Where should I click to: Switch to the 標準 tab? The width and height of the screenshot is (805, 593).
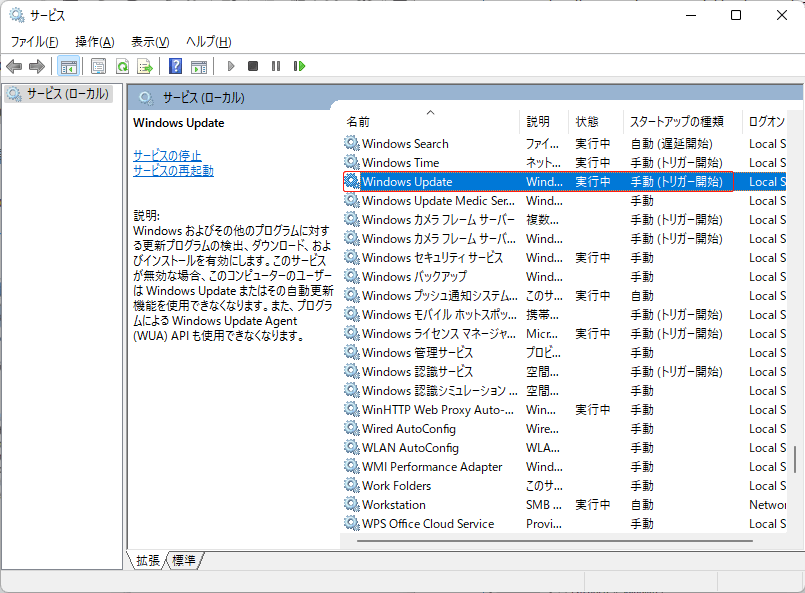coord(183,560)
